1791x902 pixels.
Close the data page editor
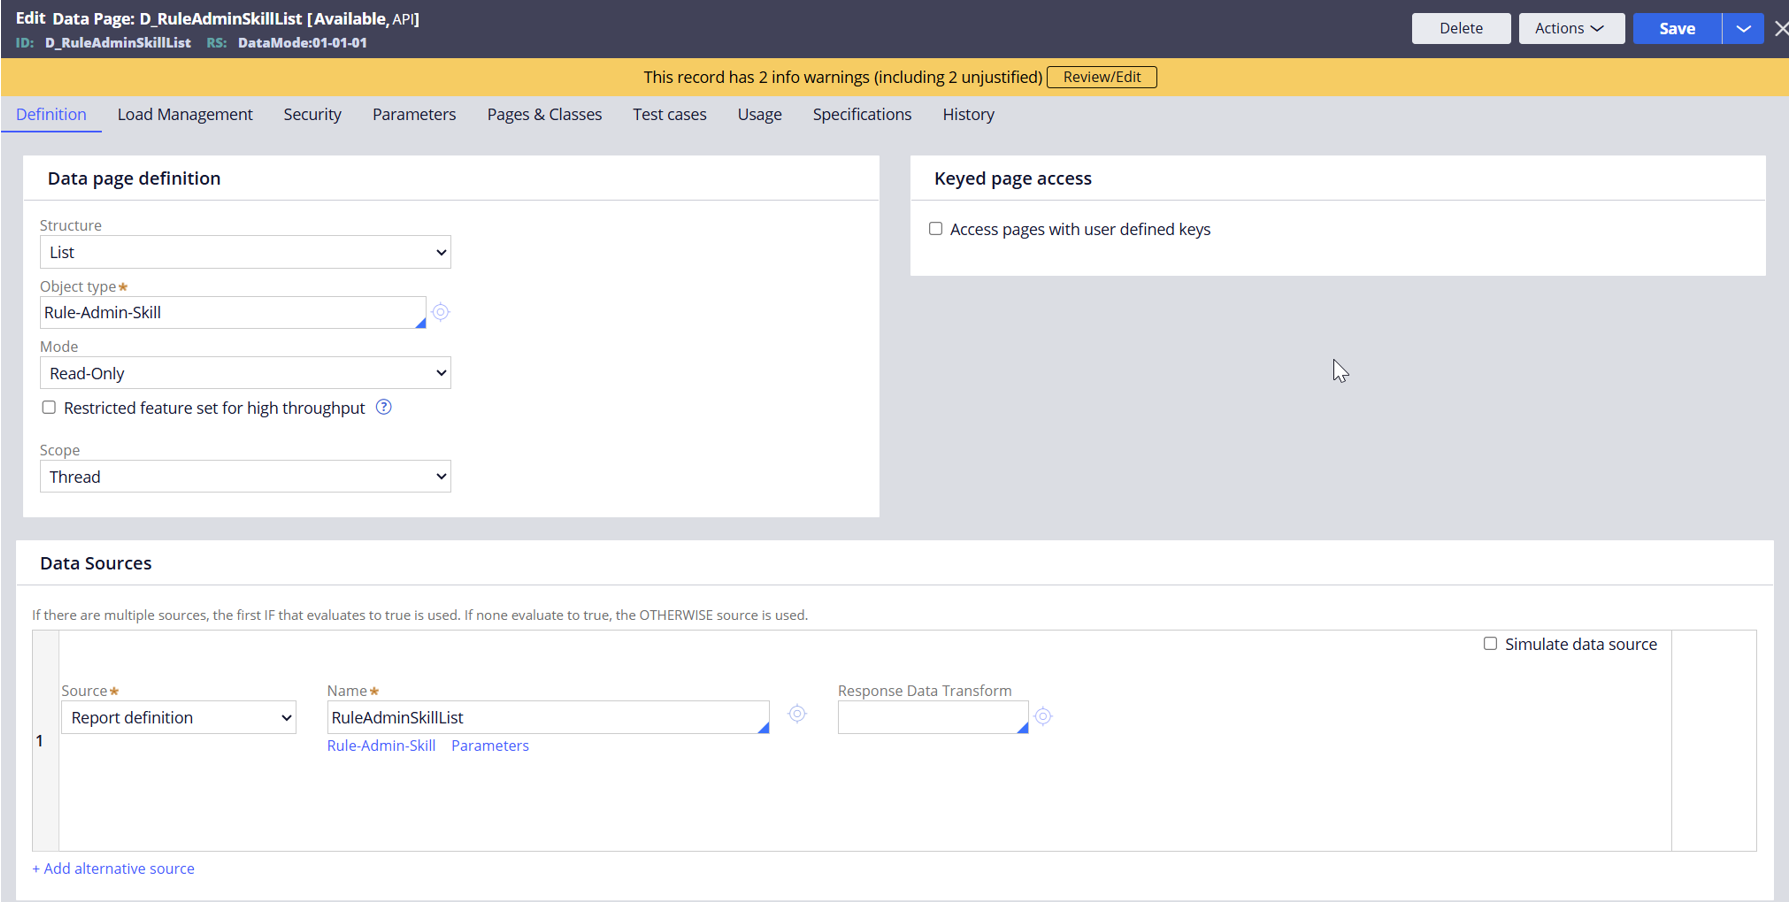point(1781,28)
